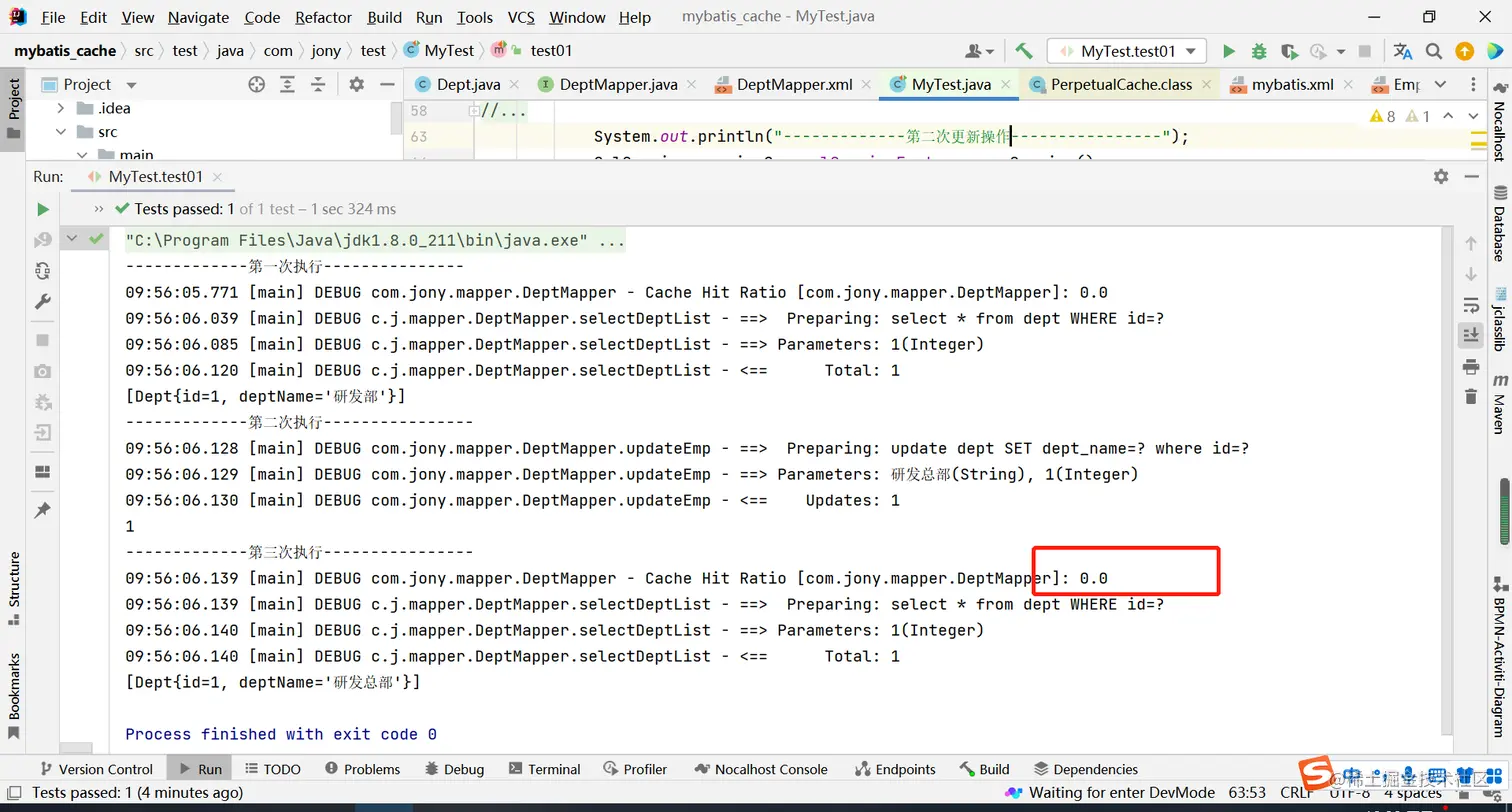
Task: Click the 63:53 cursor position
Action: [x=1245, y=793]
